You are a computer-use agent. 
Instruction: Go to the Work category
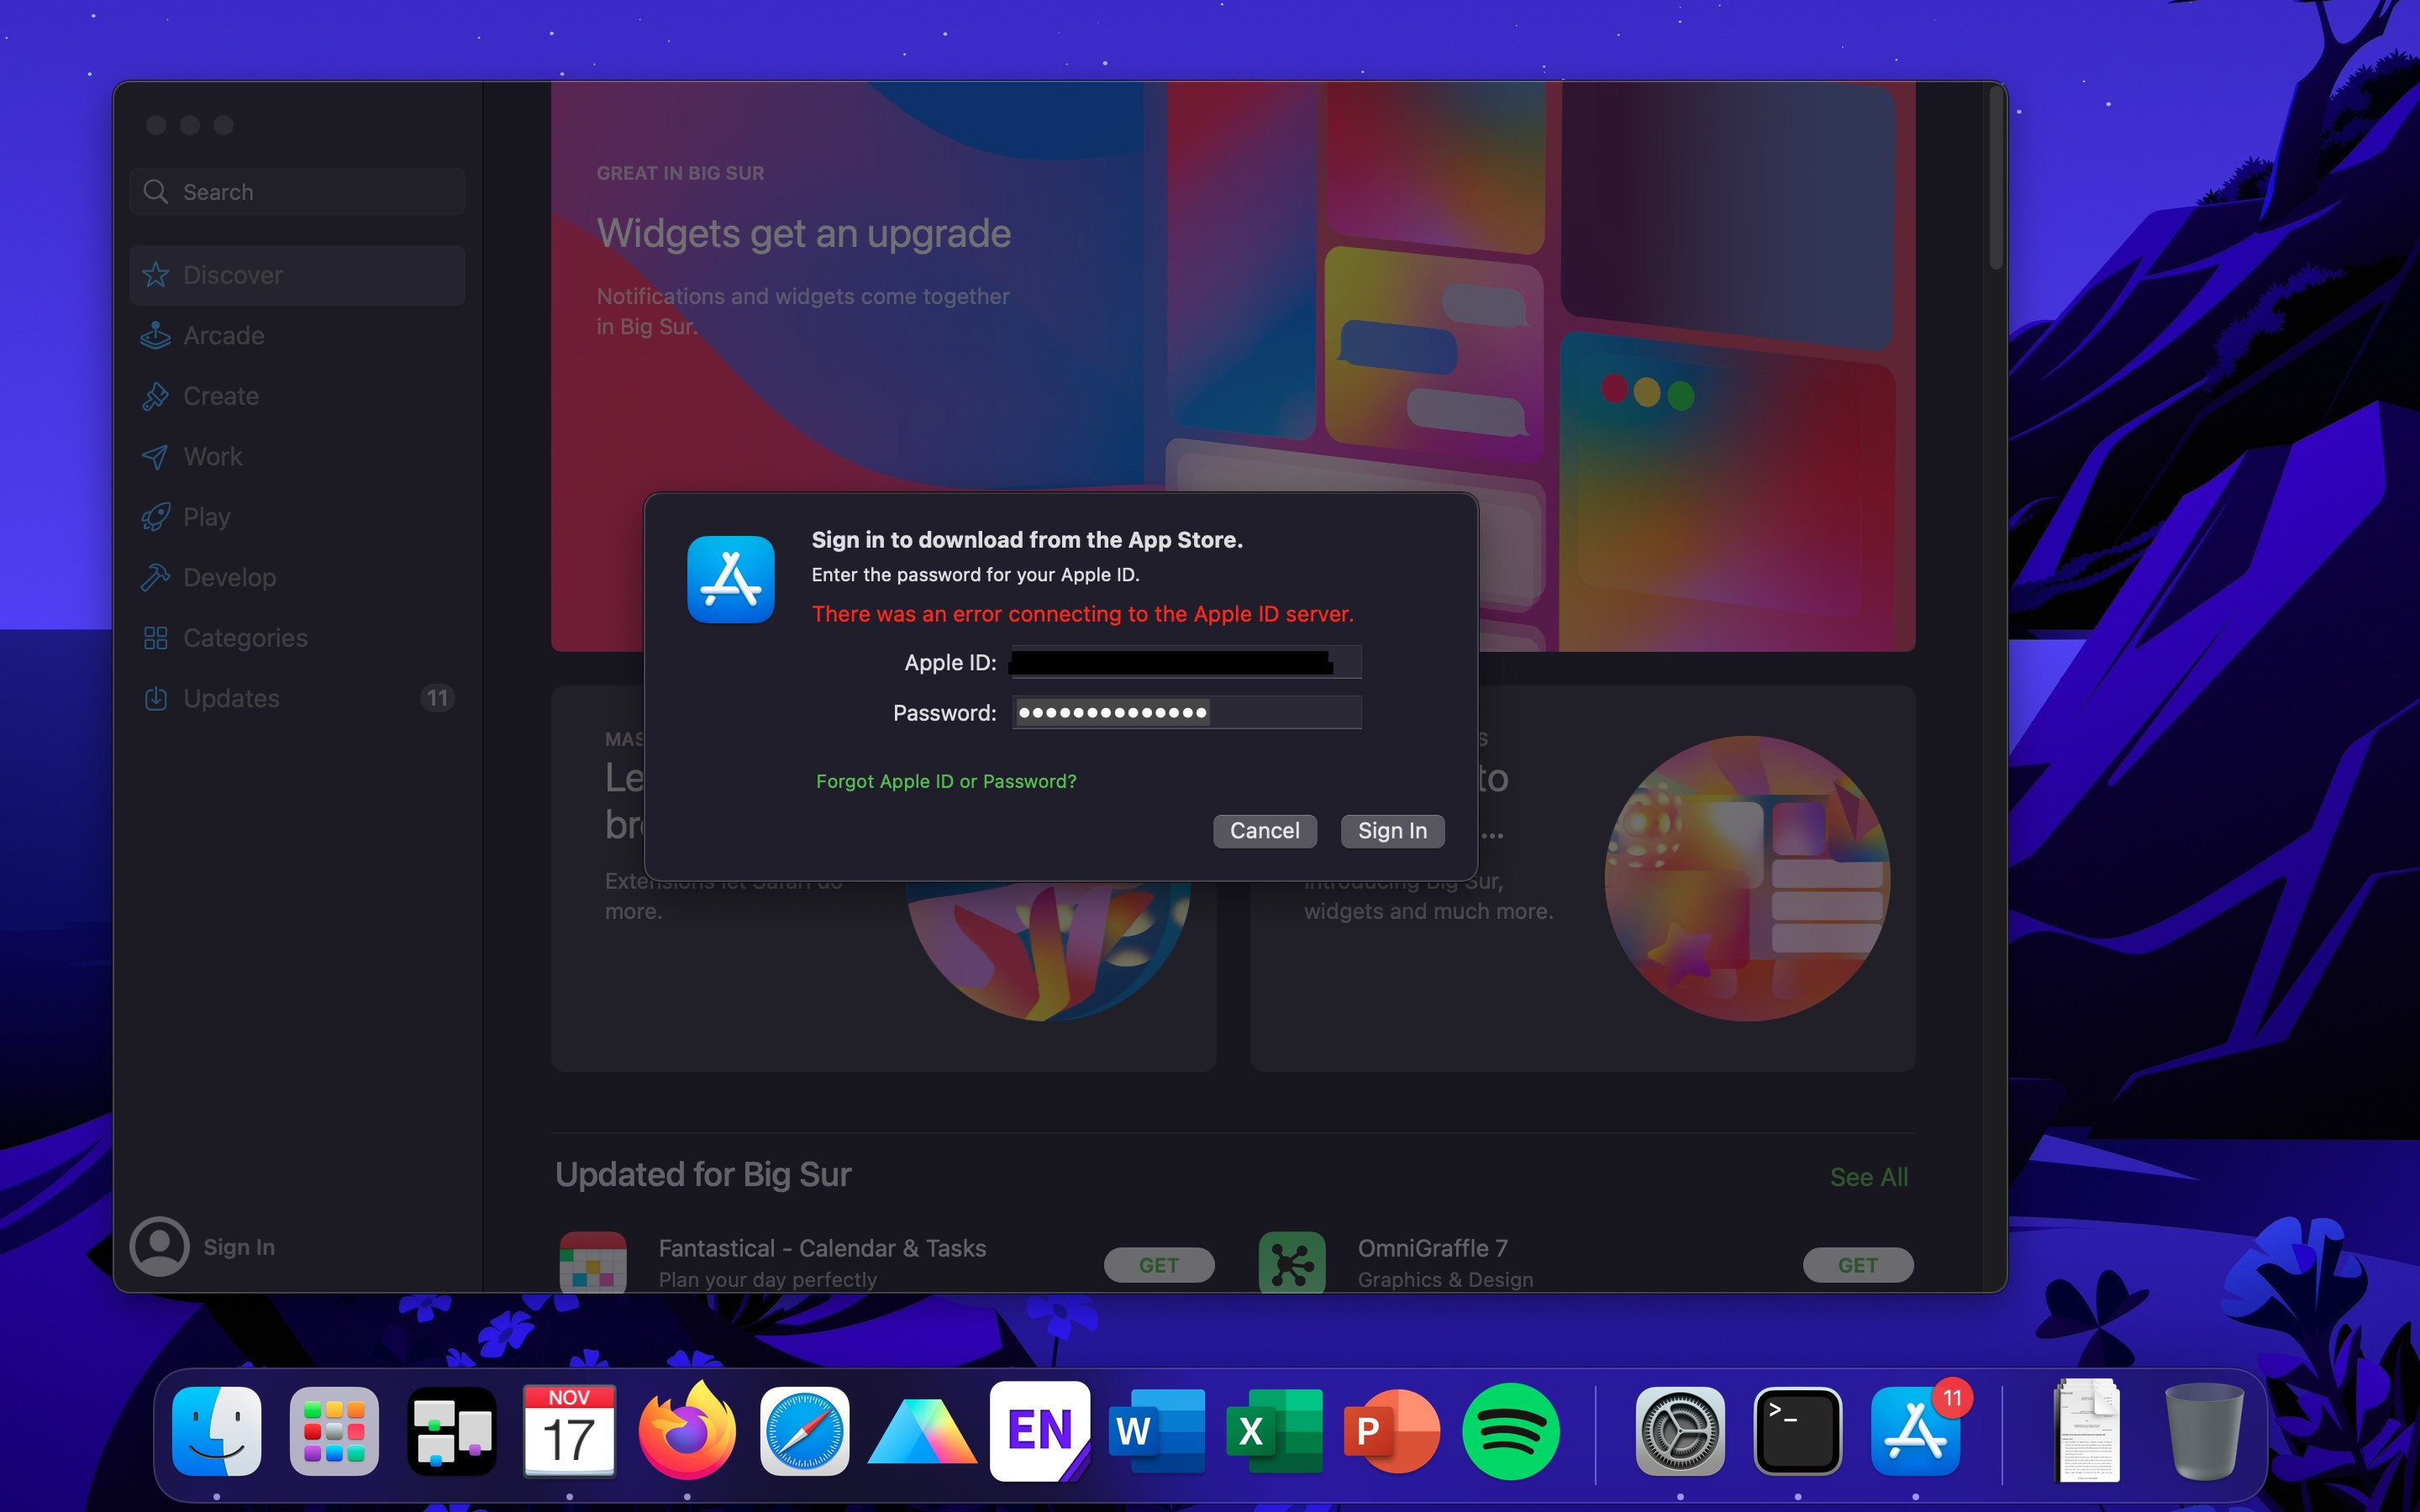[x=212, y=456]
